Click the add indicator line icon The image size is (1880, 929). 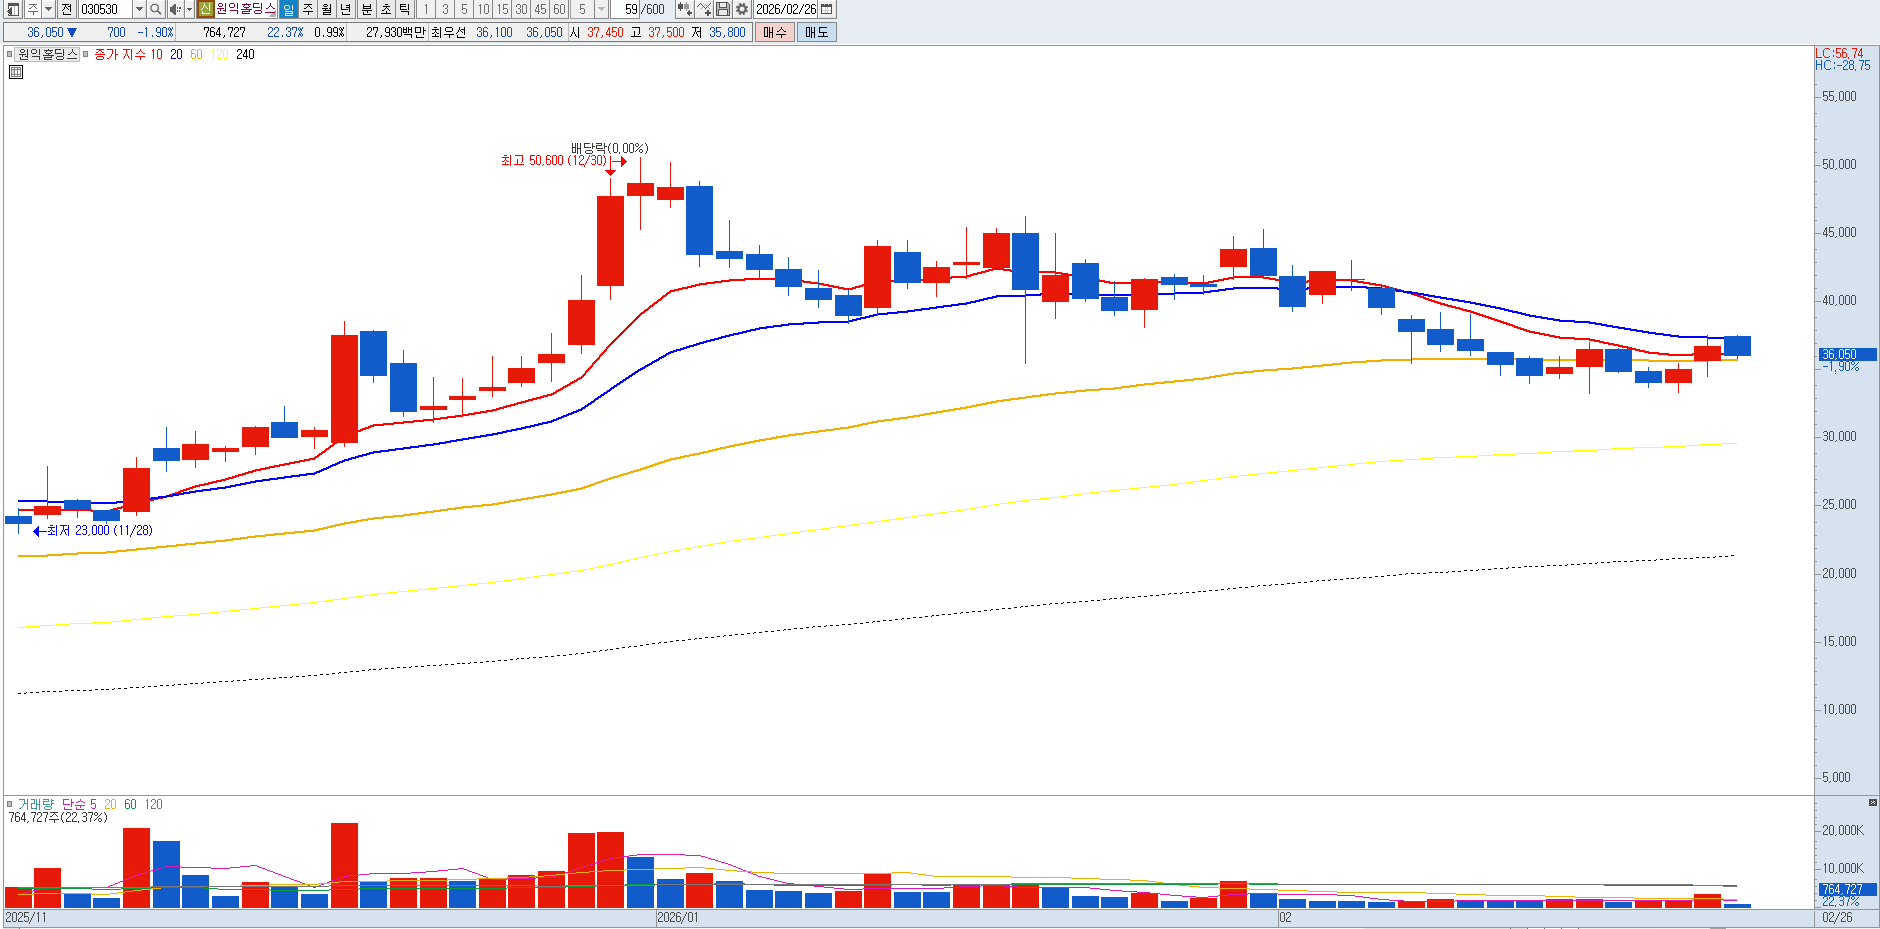(704, 9)
